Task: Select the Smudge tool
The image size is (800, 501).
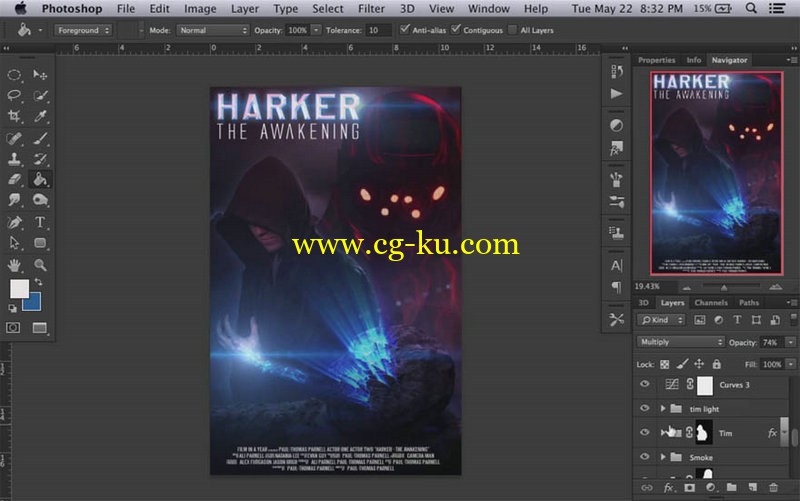Action: (14, 199)
